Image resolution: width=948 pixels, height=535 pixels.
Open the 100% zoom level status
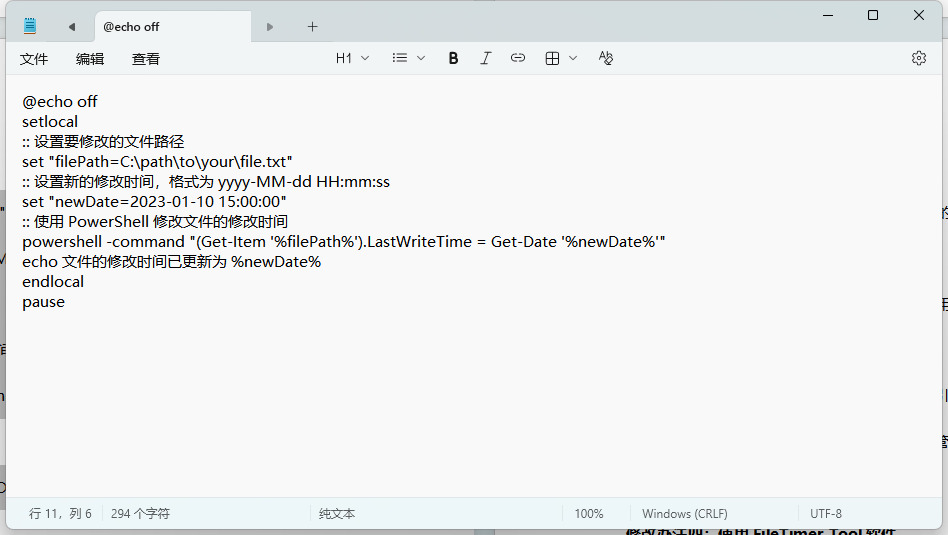[x=589, y=513]
